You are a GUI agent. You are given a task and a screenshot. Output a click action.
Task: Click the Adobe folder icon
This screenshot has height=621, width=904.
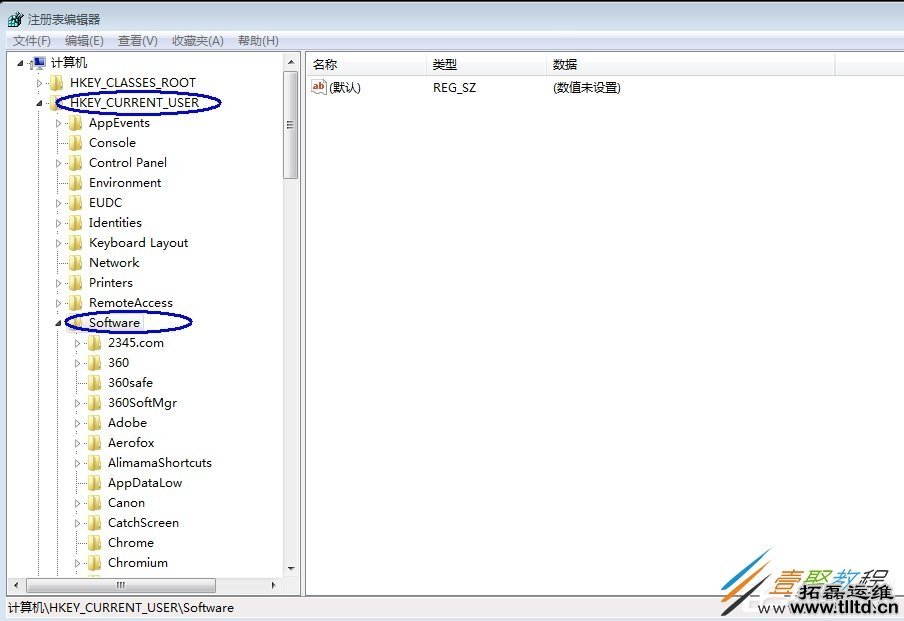coord(96,422)
